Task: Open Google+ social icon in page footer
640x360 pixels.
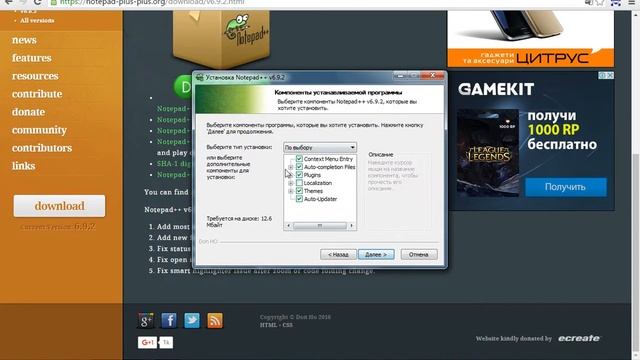Action: tap(146, 320)
